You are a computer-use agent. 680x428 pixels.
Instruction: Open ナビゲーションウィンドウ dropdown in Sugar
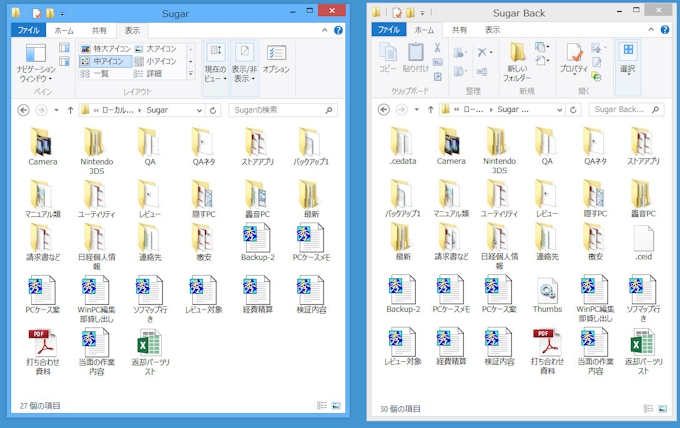36,63
